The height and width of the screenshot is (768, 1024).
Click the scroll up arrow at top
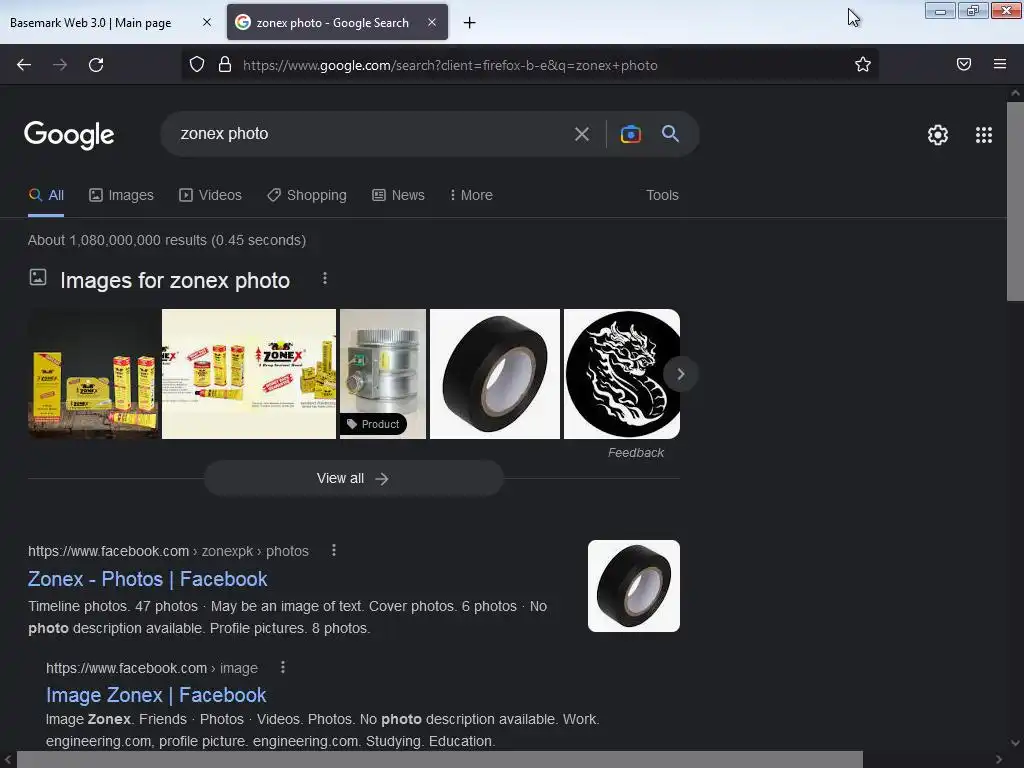1015,93
